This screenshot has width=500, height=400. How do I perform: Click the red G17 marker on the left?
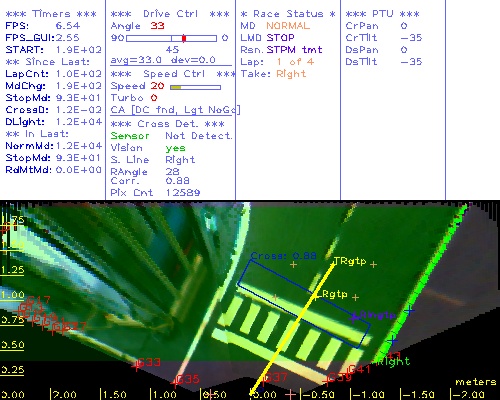click(x=38, y=300)
